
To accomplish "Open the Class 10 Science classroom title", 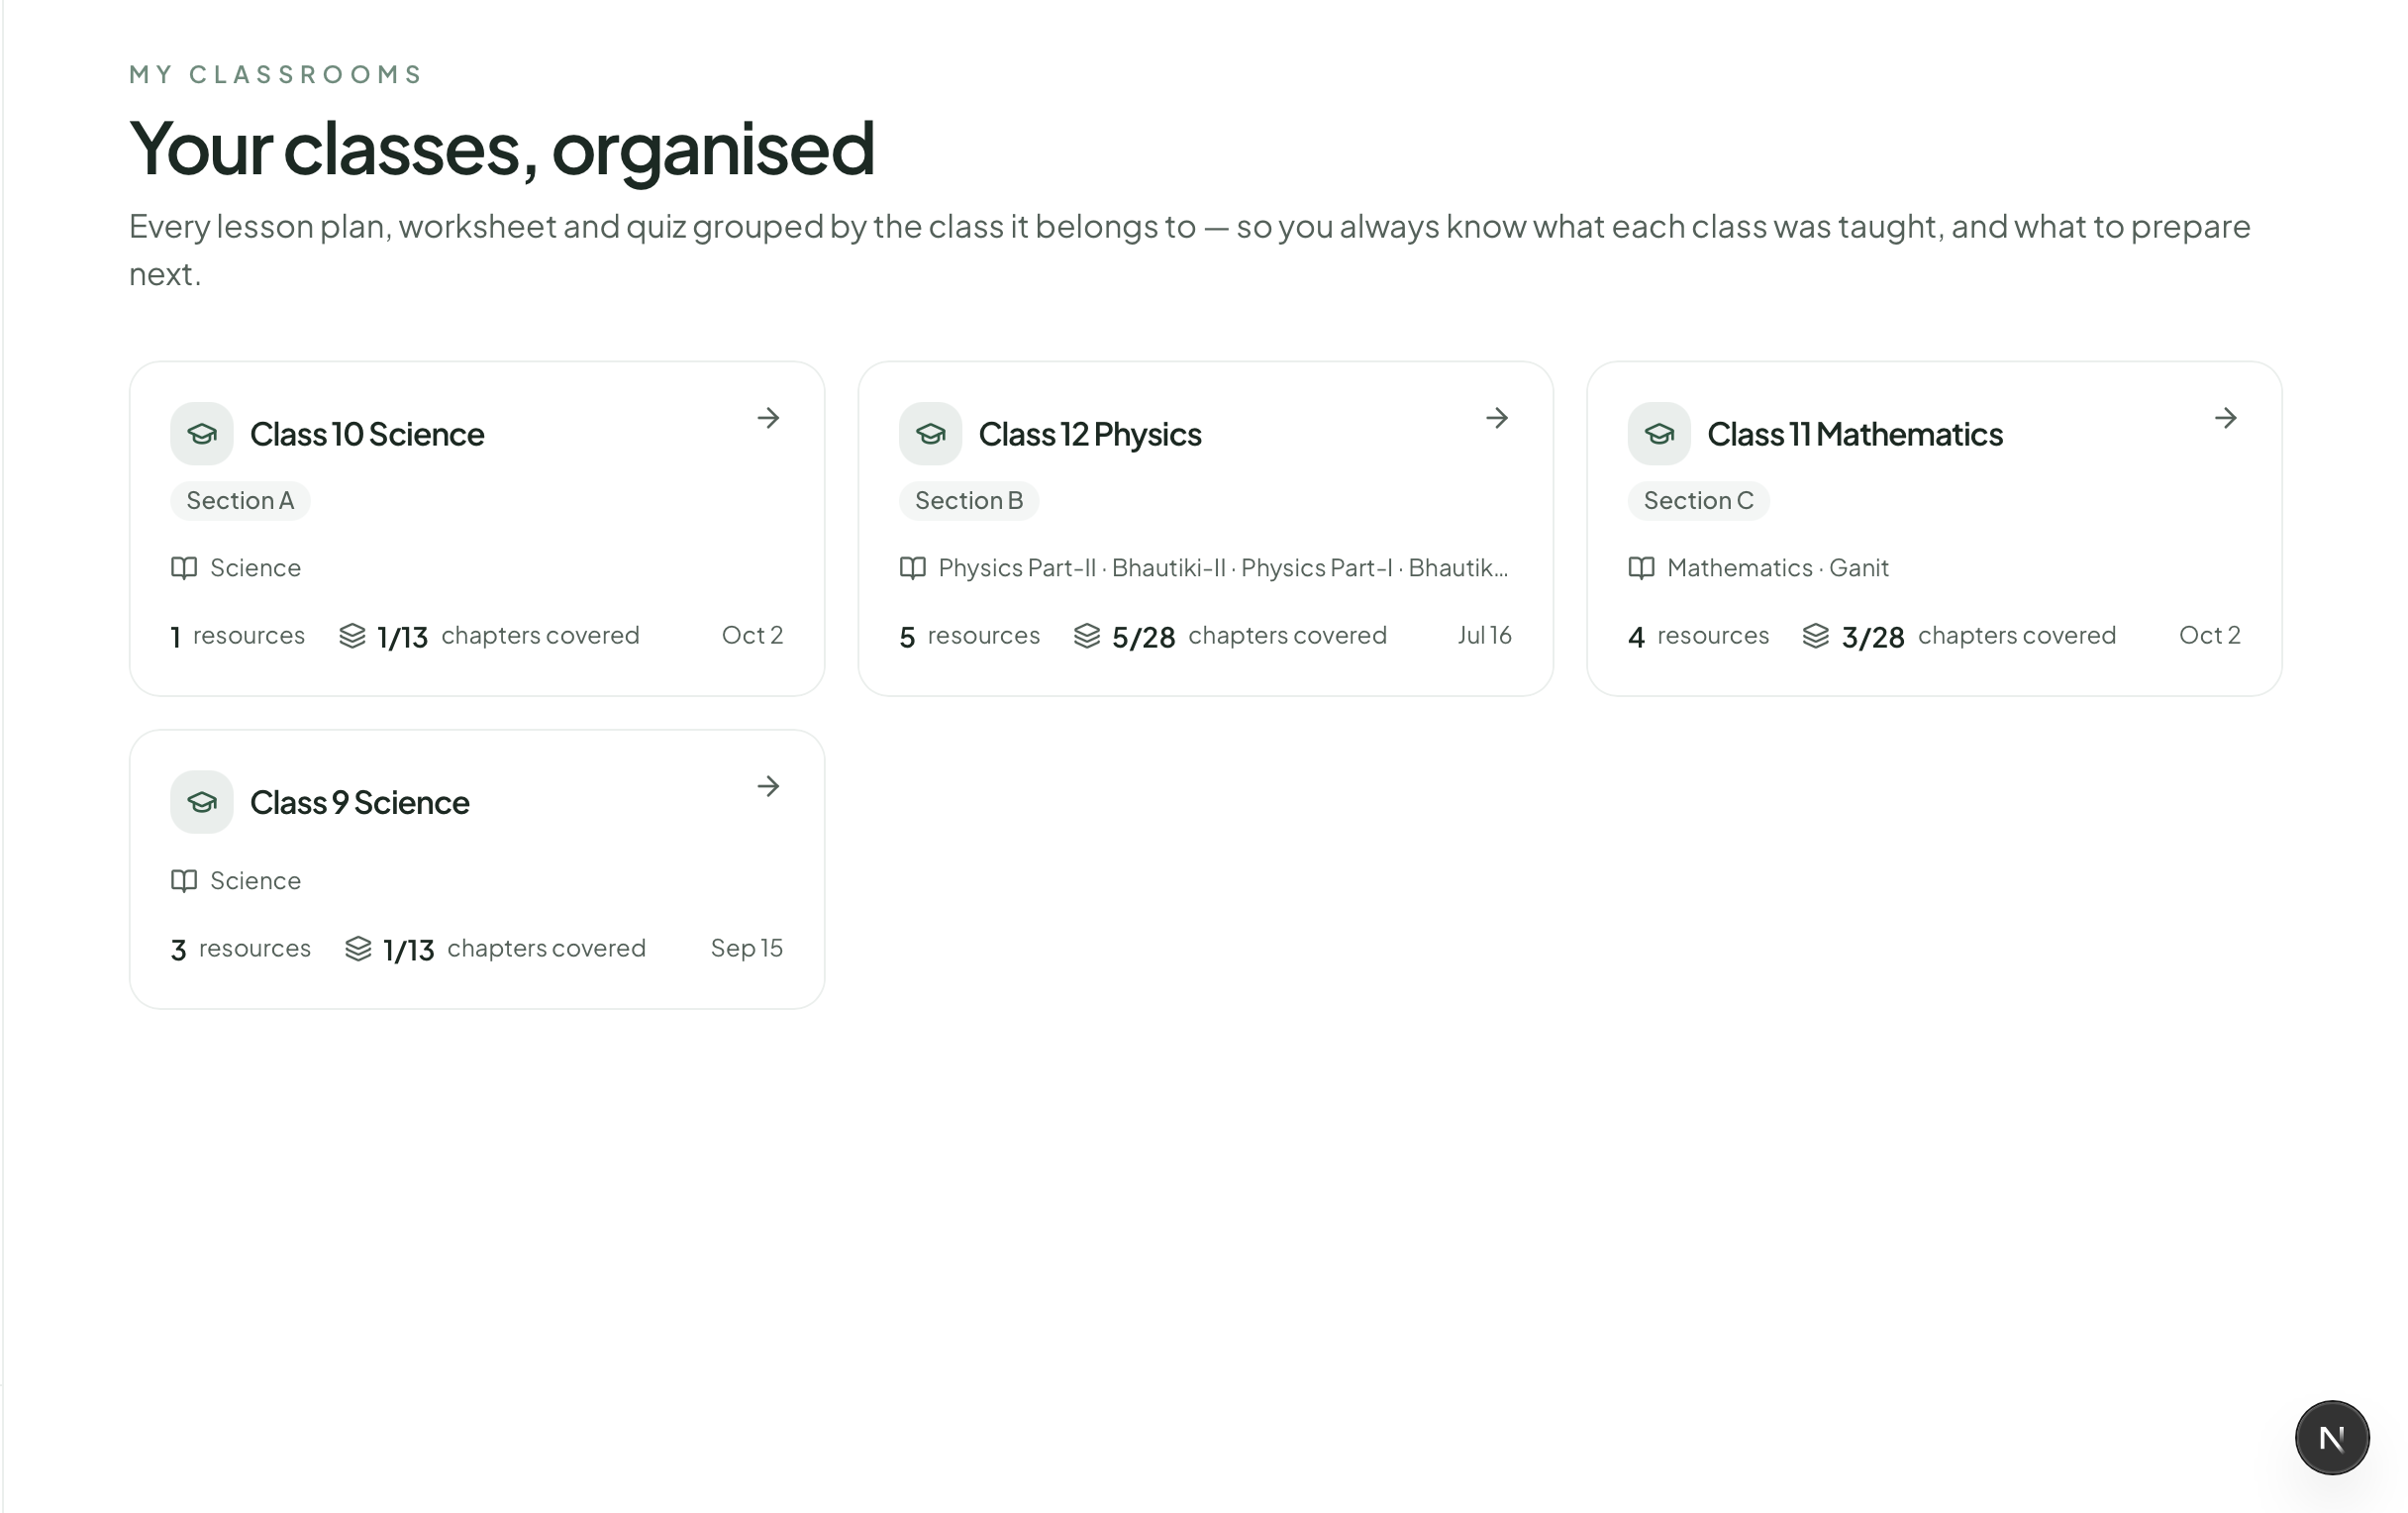I will pyautogui.click(x=367, y=434).
